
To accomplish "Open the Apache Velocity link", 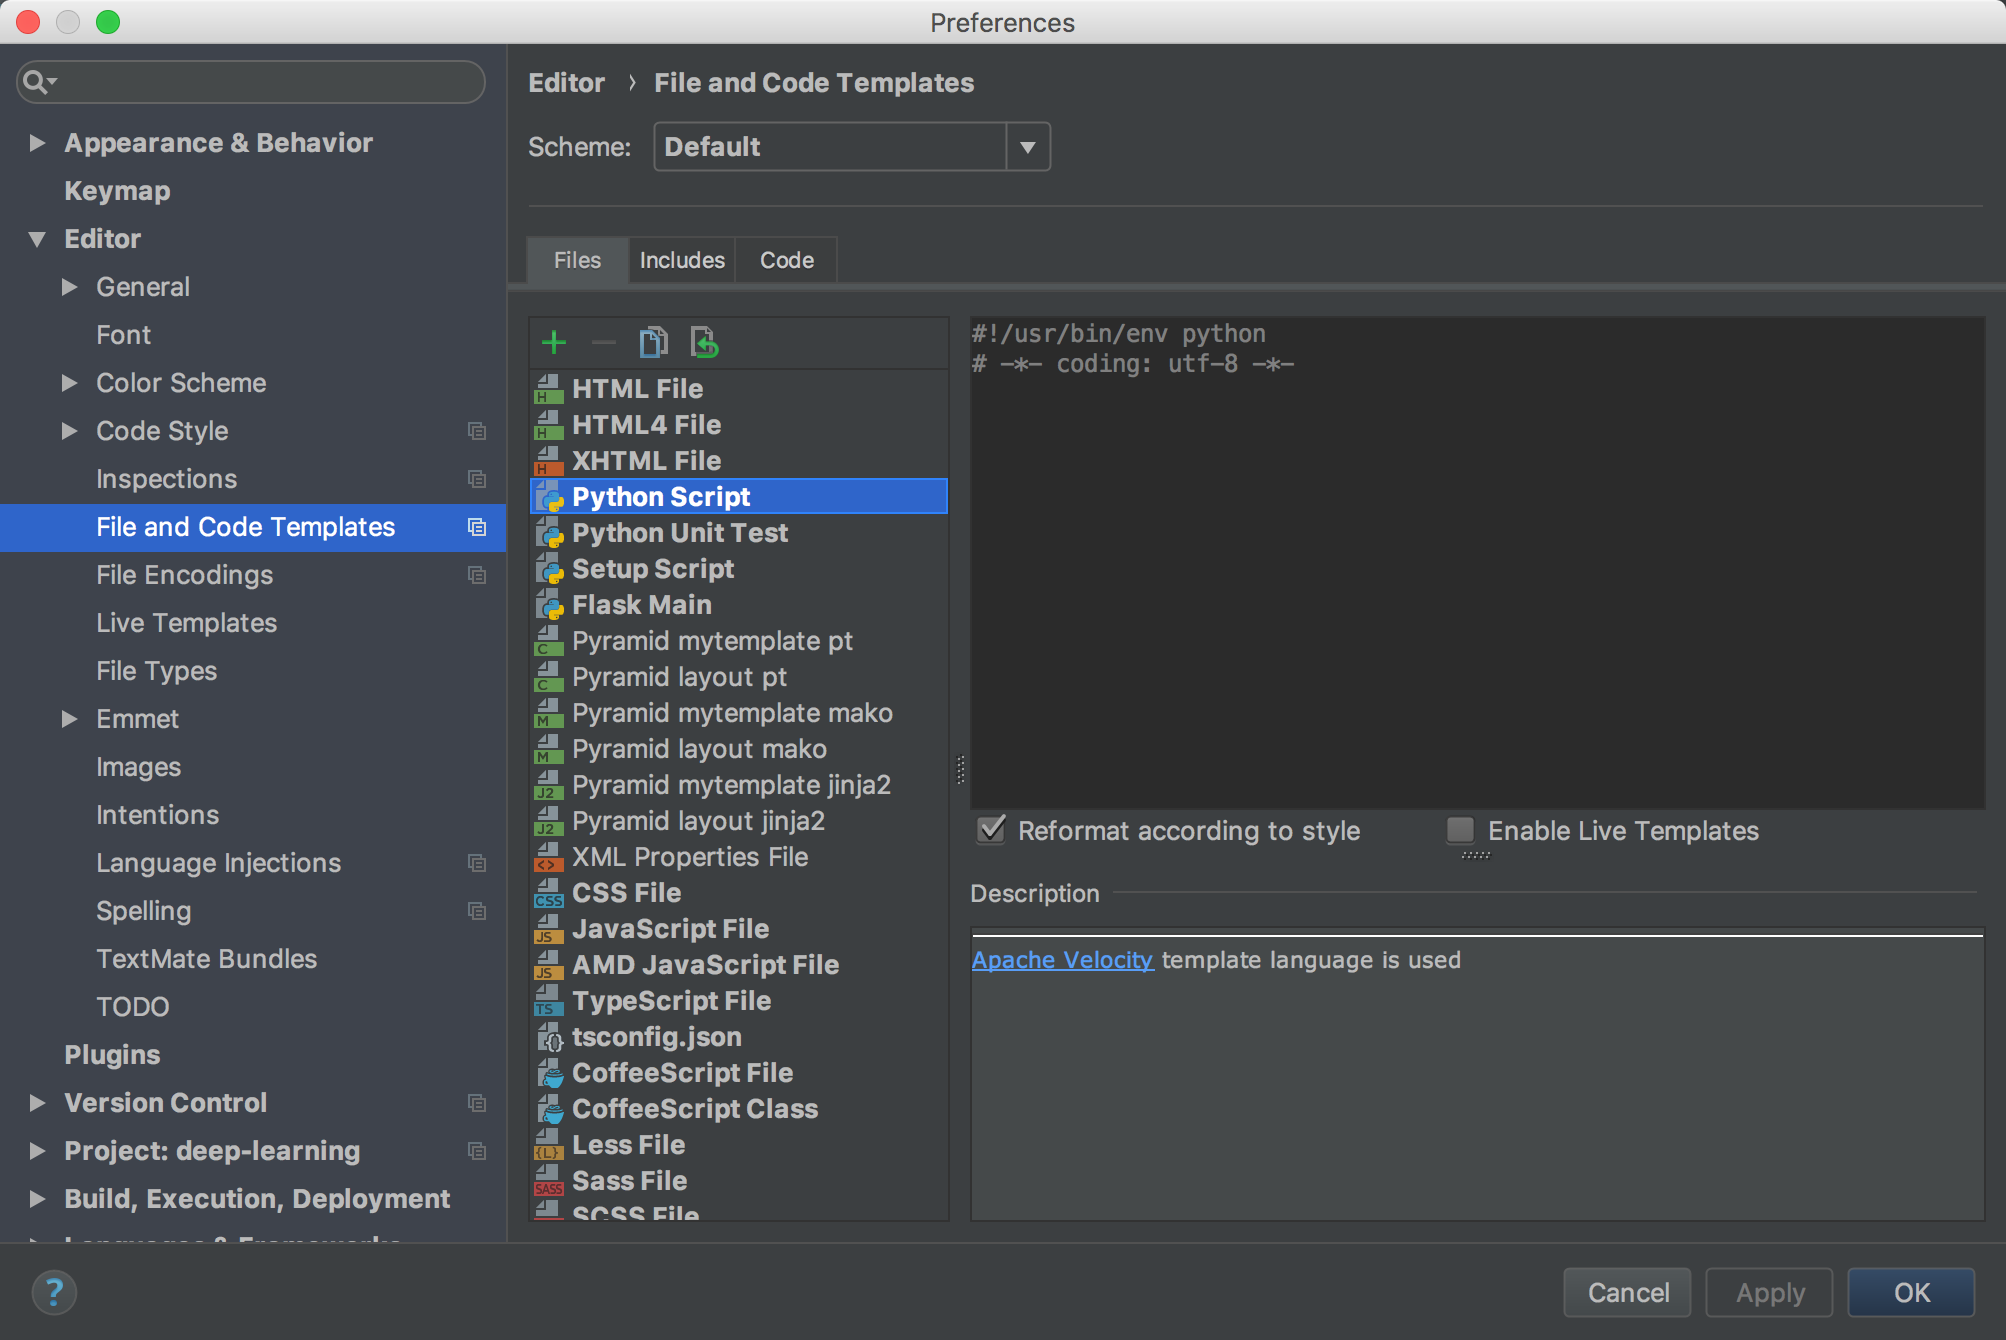I will 1062,960.
